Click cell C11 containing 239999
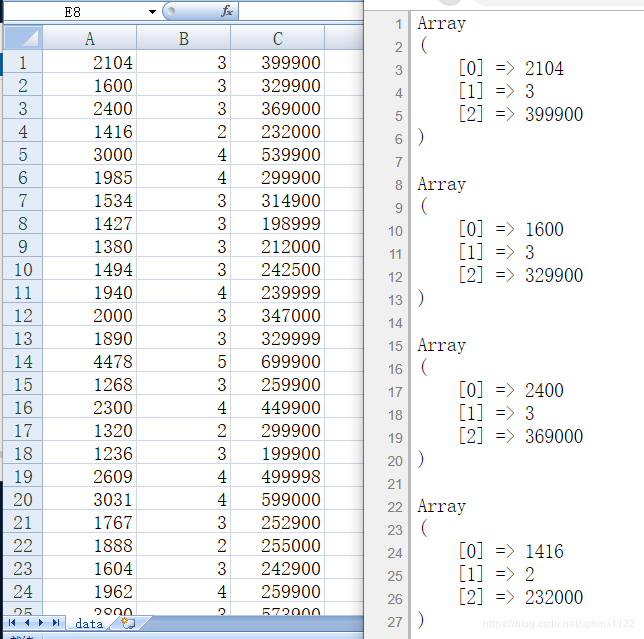Screen dimensions: 644x639 (278, 292)
